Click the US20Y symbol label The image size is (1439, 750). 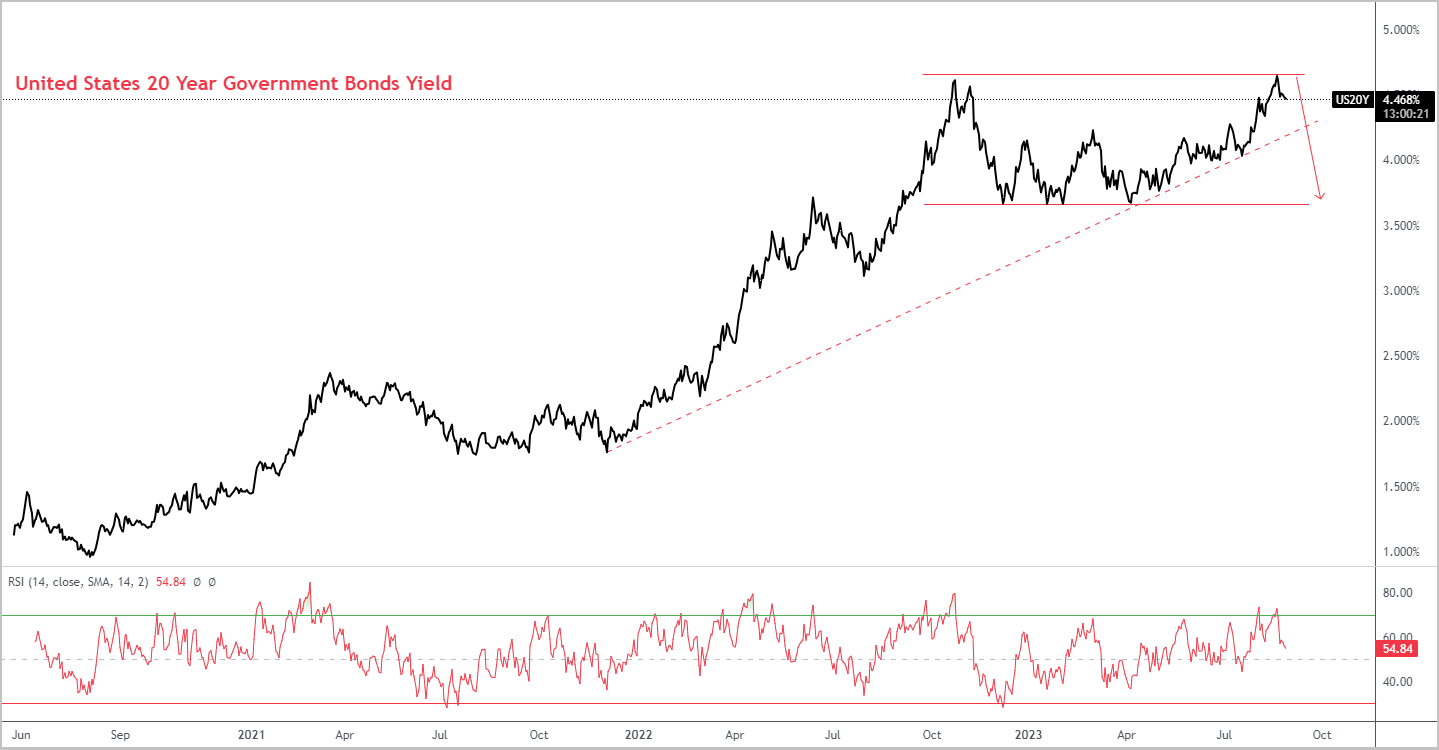tap(1351, 99)
